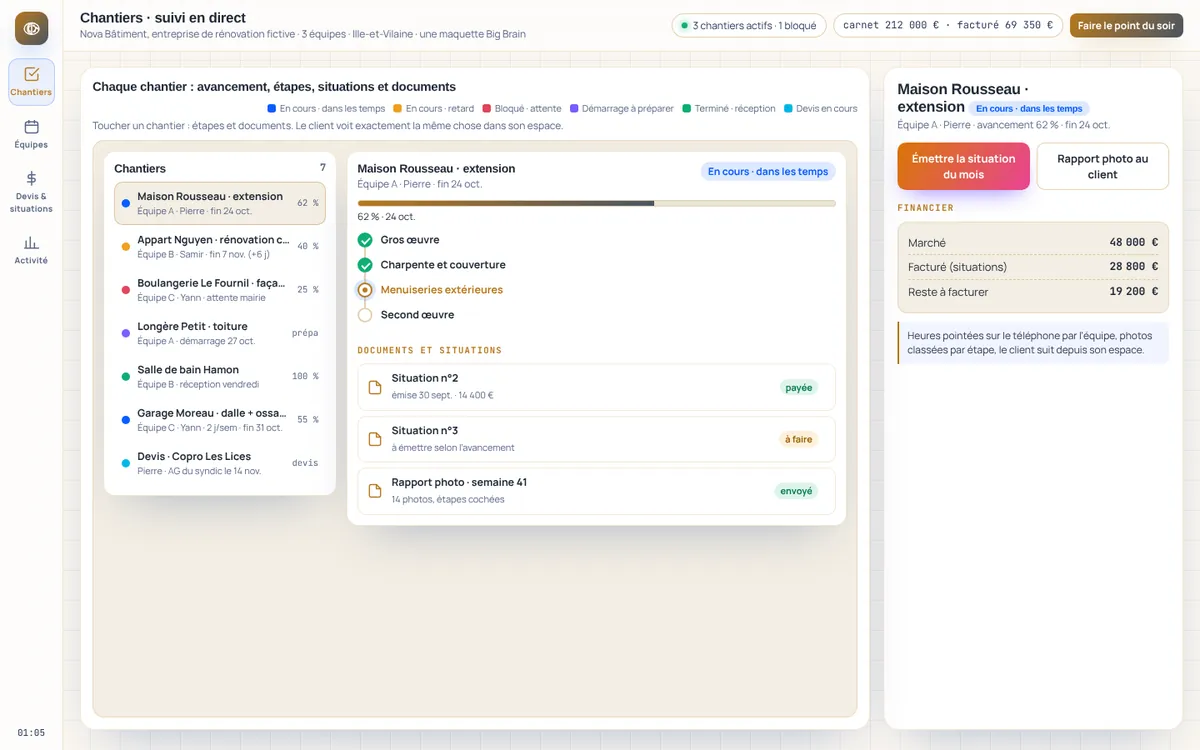The image size is (1200, 750).
Task: Click the orange En cours retard legend swatch
Action: coord(398,108)
